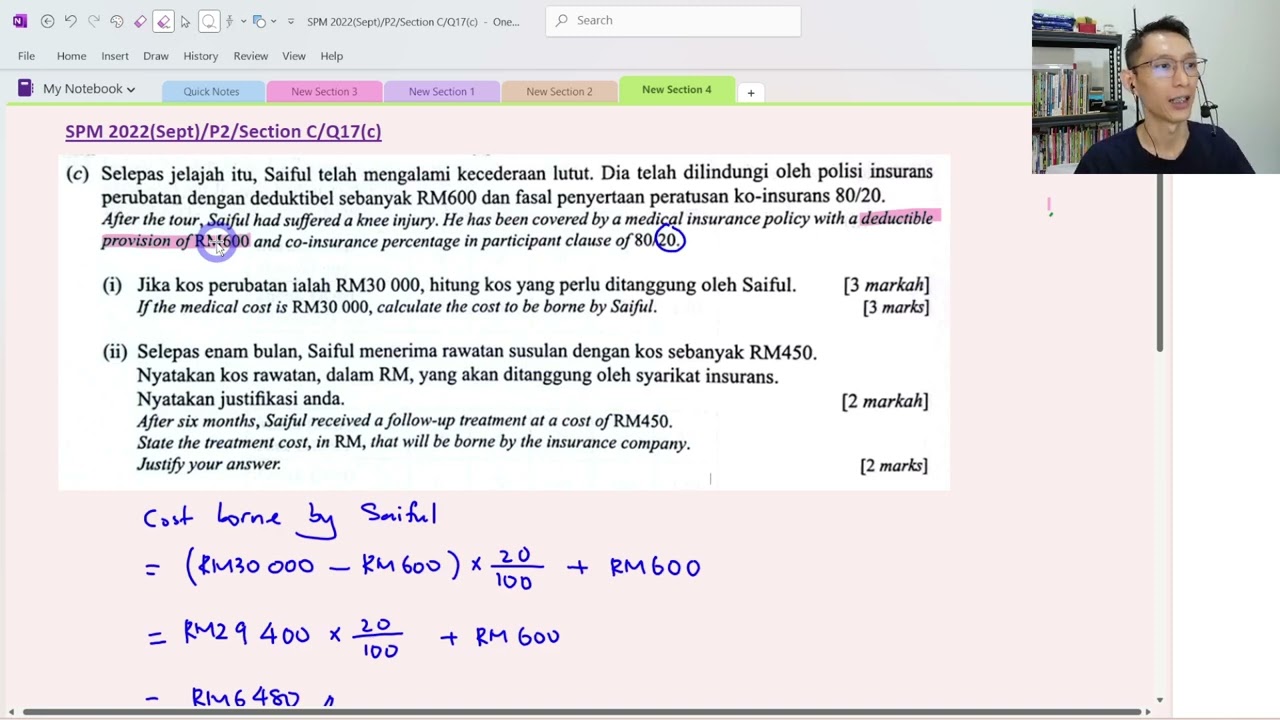Expand the Insert Space tool dropdown arrow
1280x720 pixels.
(x=241, y=21)
